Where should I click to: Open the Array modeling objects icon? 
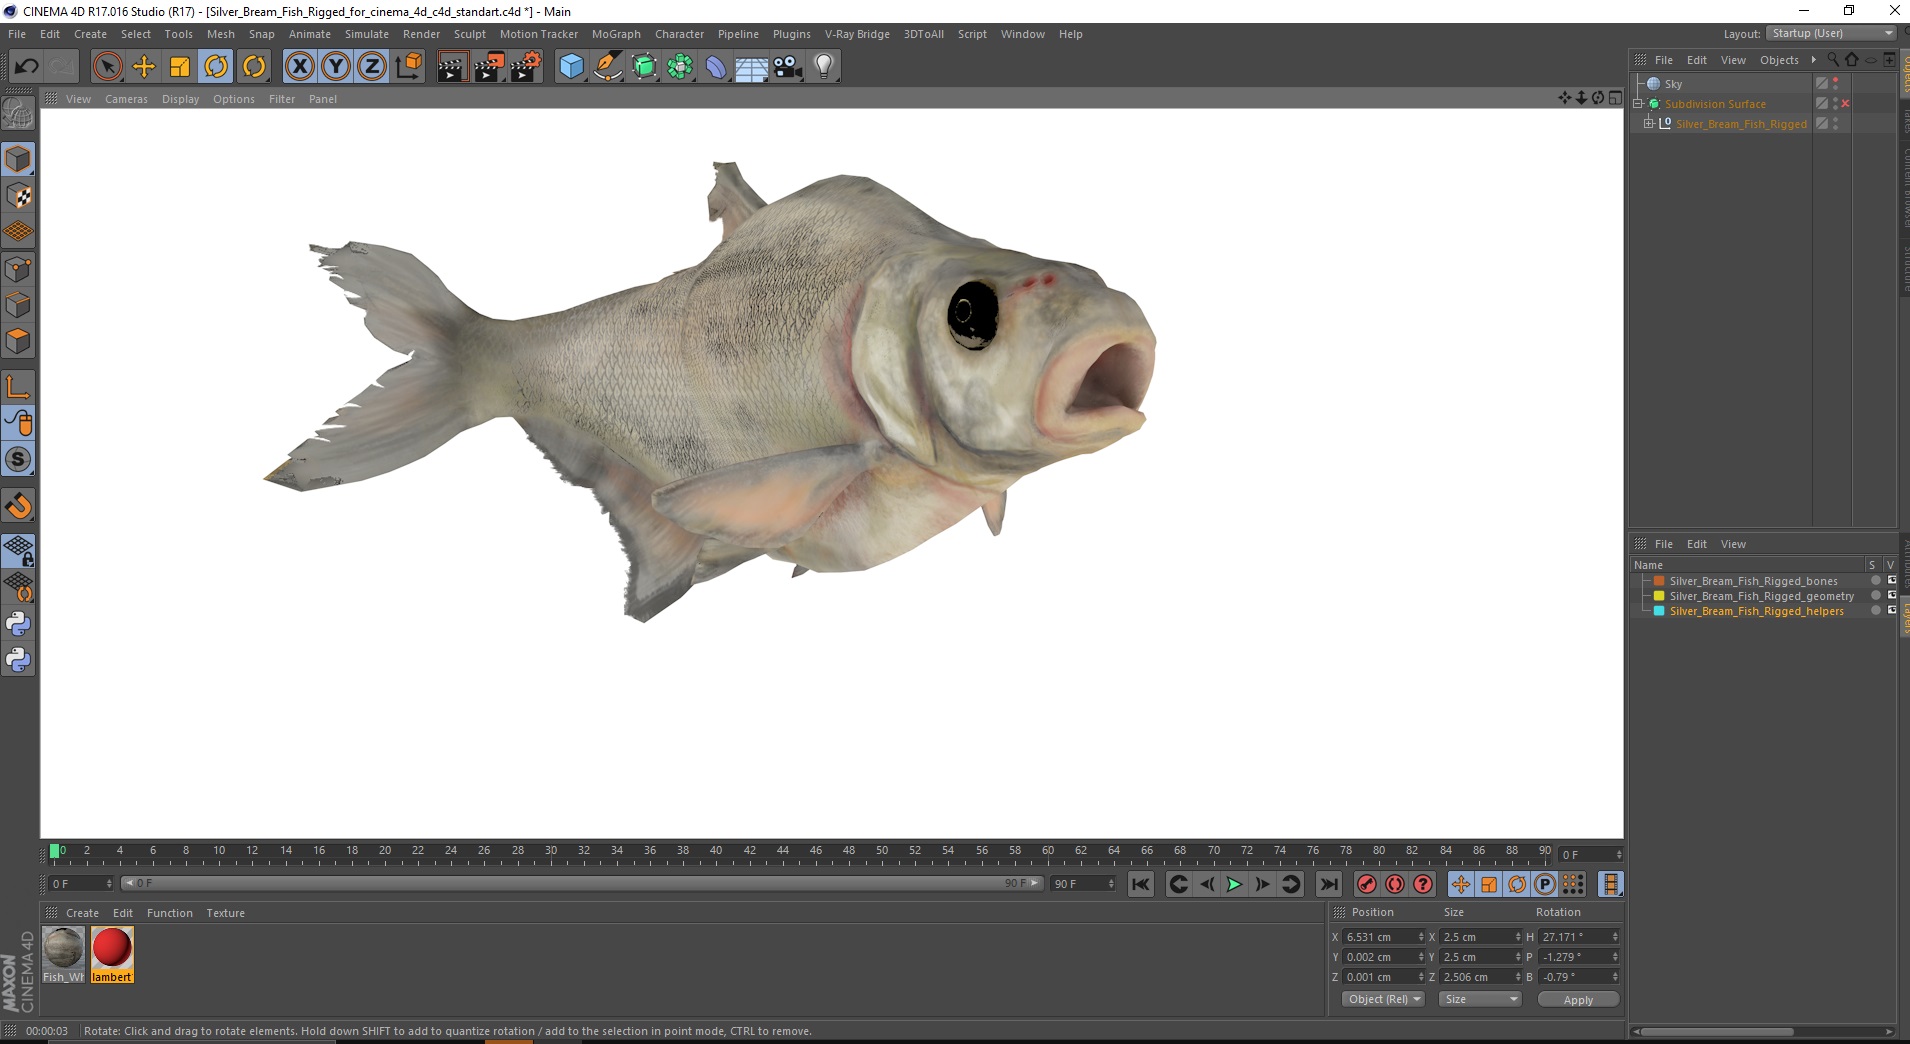click(x=680, y=67)
